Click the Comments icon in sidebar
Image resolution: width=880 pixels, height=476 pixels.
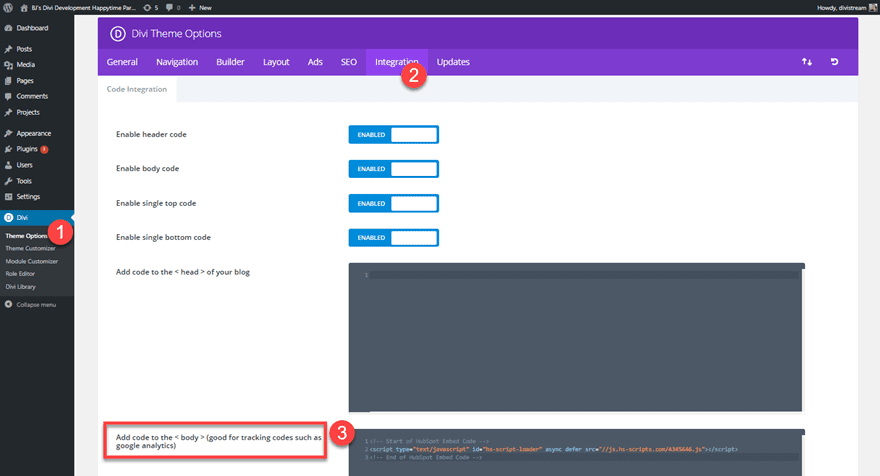[x=8, y=97]
